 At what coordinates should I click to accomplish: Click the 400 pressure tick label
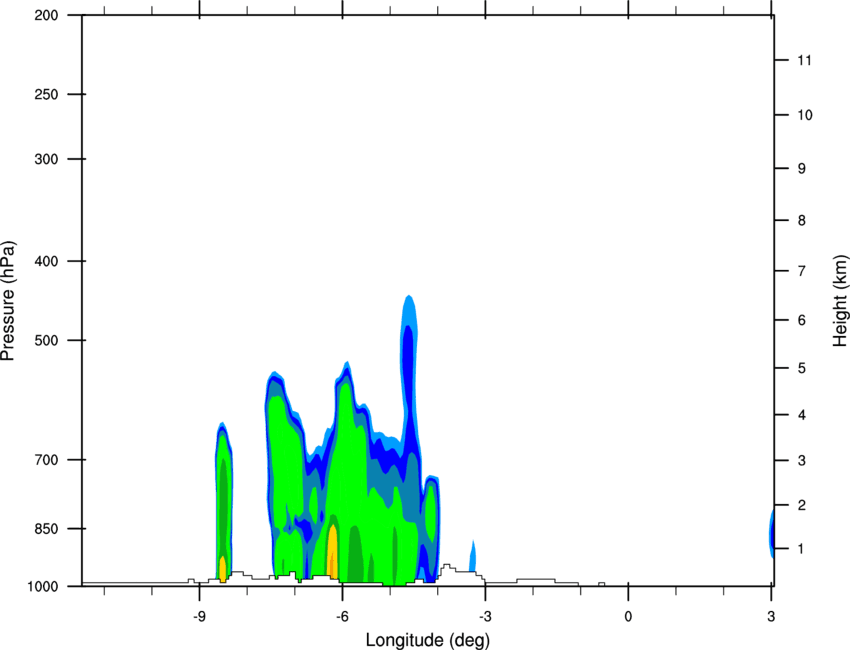pyautogui.click(x=46, y=261)
